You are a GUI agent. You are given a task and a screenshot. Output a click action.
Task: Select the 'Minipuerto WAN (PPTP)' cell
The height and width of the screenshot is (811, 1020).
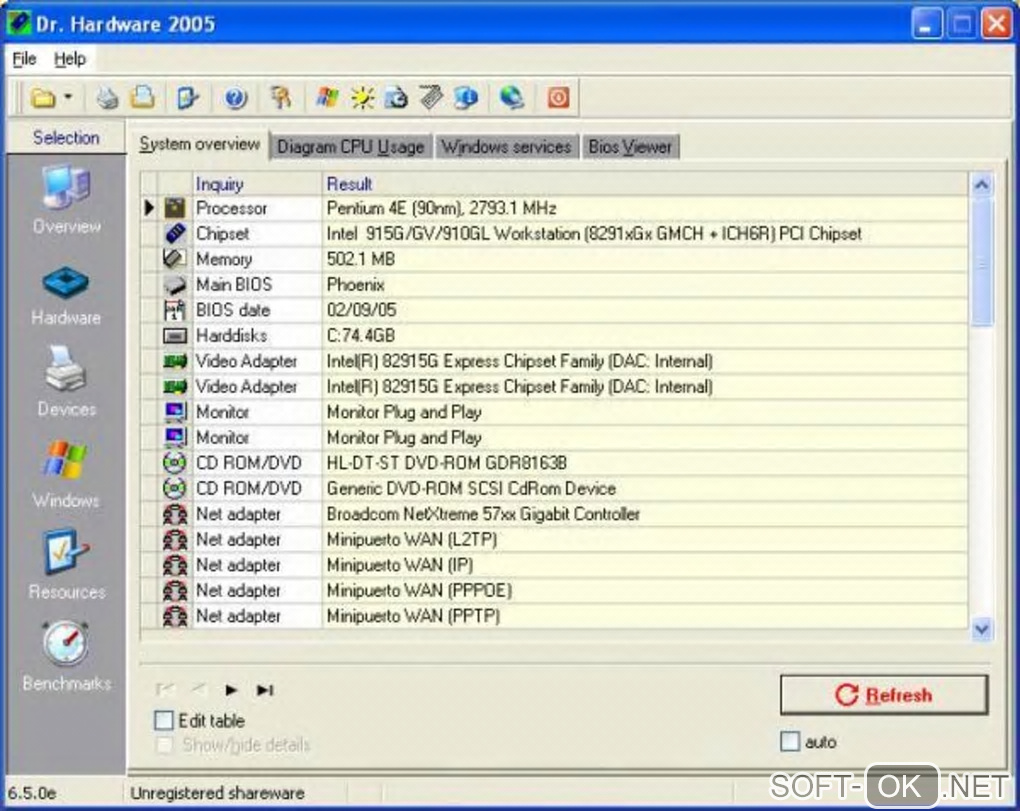[x=645, y=616]
